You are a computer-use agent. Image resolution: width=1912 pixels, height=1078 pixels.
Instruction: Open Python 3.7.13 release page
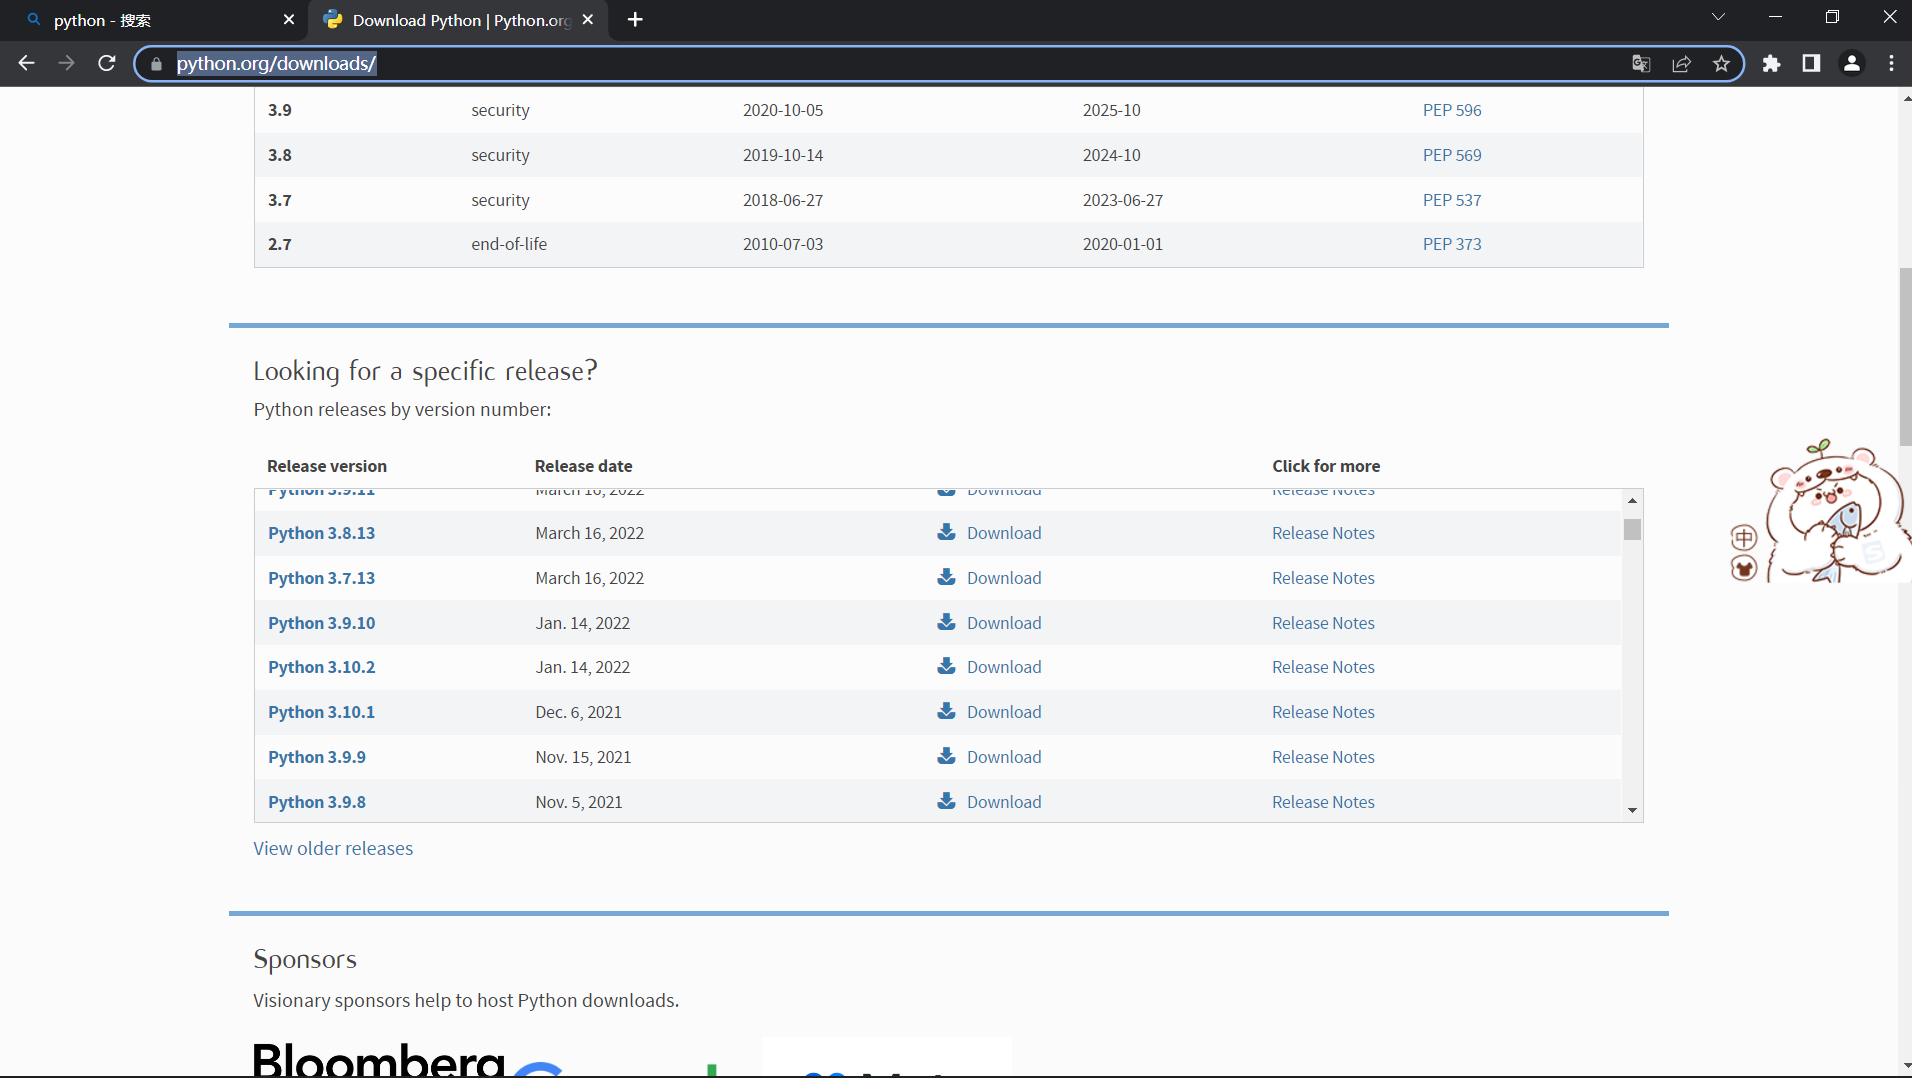coord(321,578)
